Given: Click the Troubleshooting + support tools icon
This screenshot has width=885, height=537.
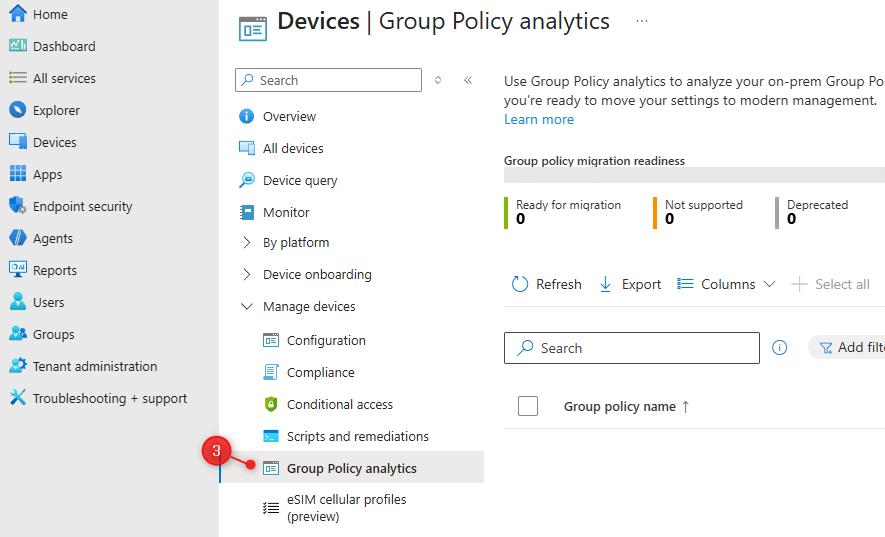Looking at the screenshot, I should pos(17,398).
